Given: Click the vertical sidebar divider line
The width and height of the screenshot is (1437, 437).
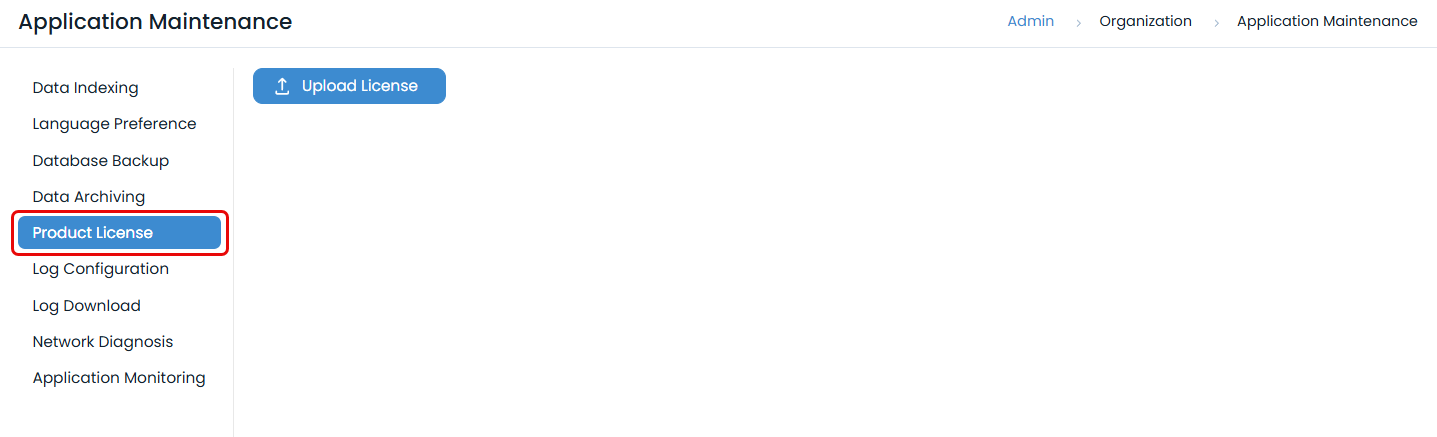Looking at the screenshot, I should coord(233,250).
